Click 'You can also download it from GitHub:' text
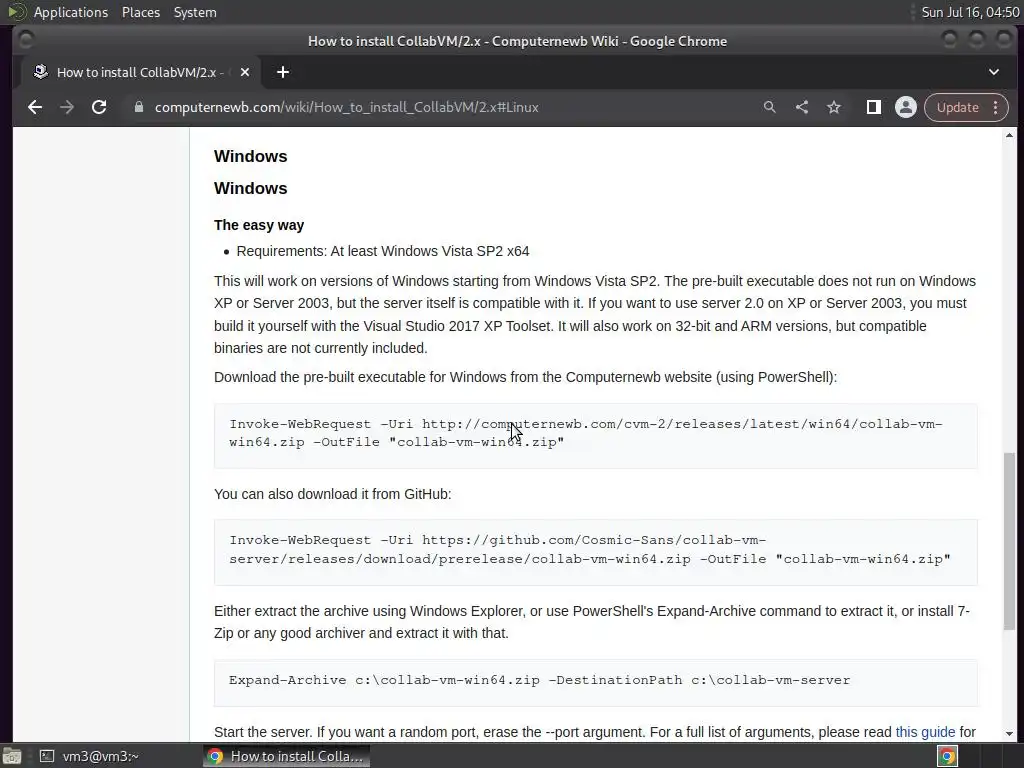Image resolution: width=1024 pixels, height=768 pixels. click(x=332, y=494)
